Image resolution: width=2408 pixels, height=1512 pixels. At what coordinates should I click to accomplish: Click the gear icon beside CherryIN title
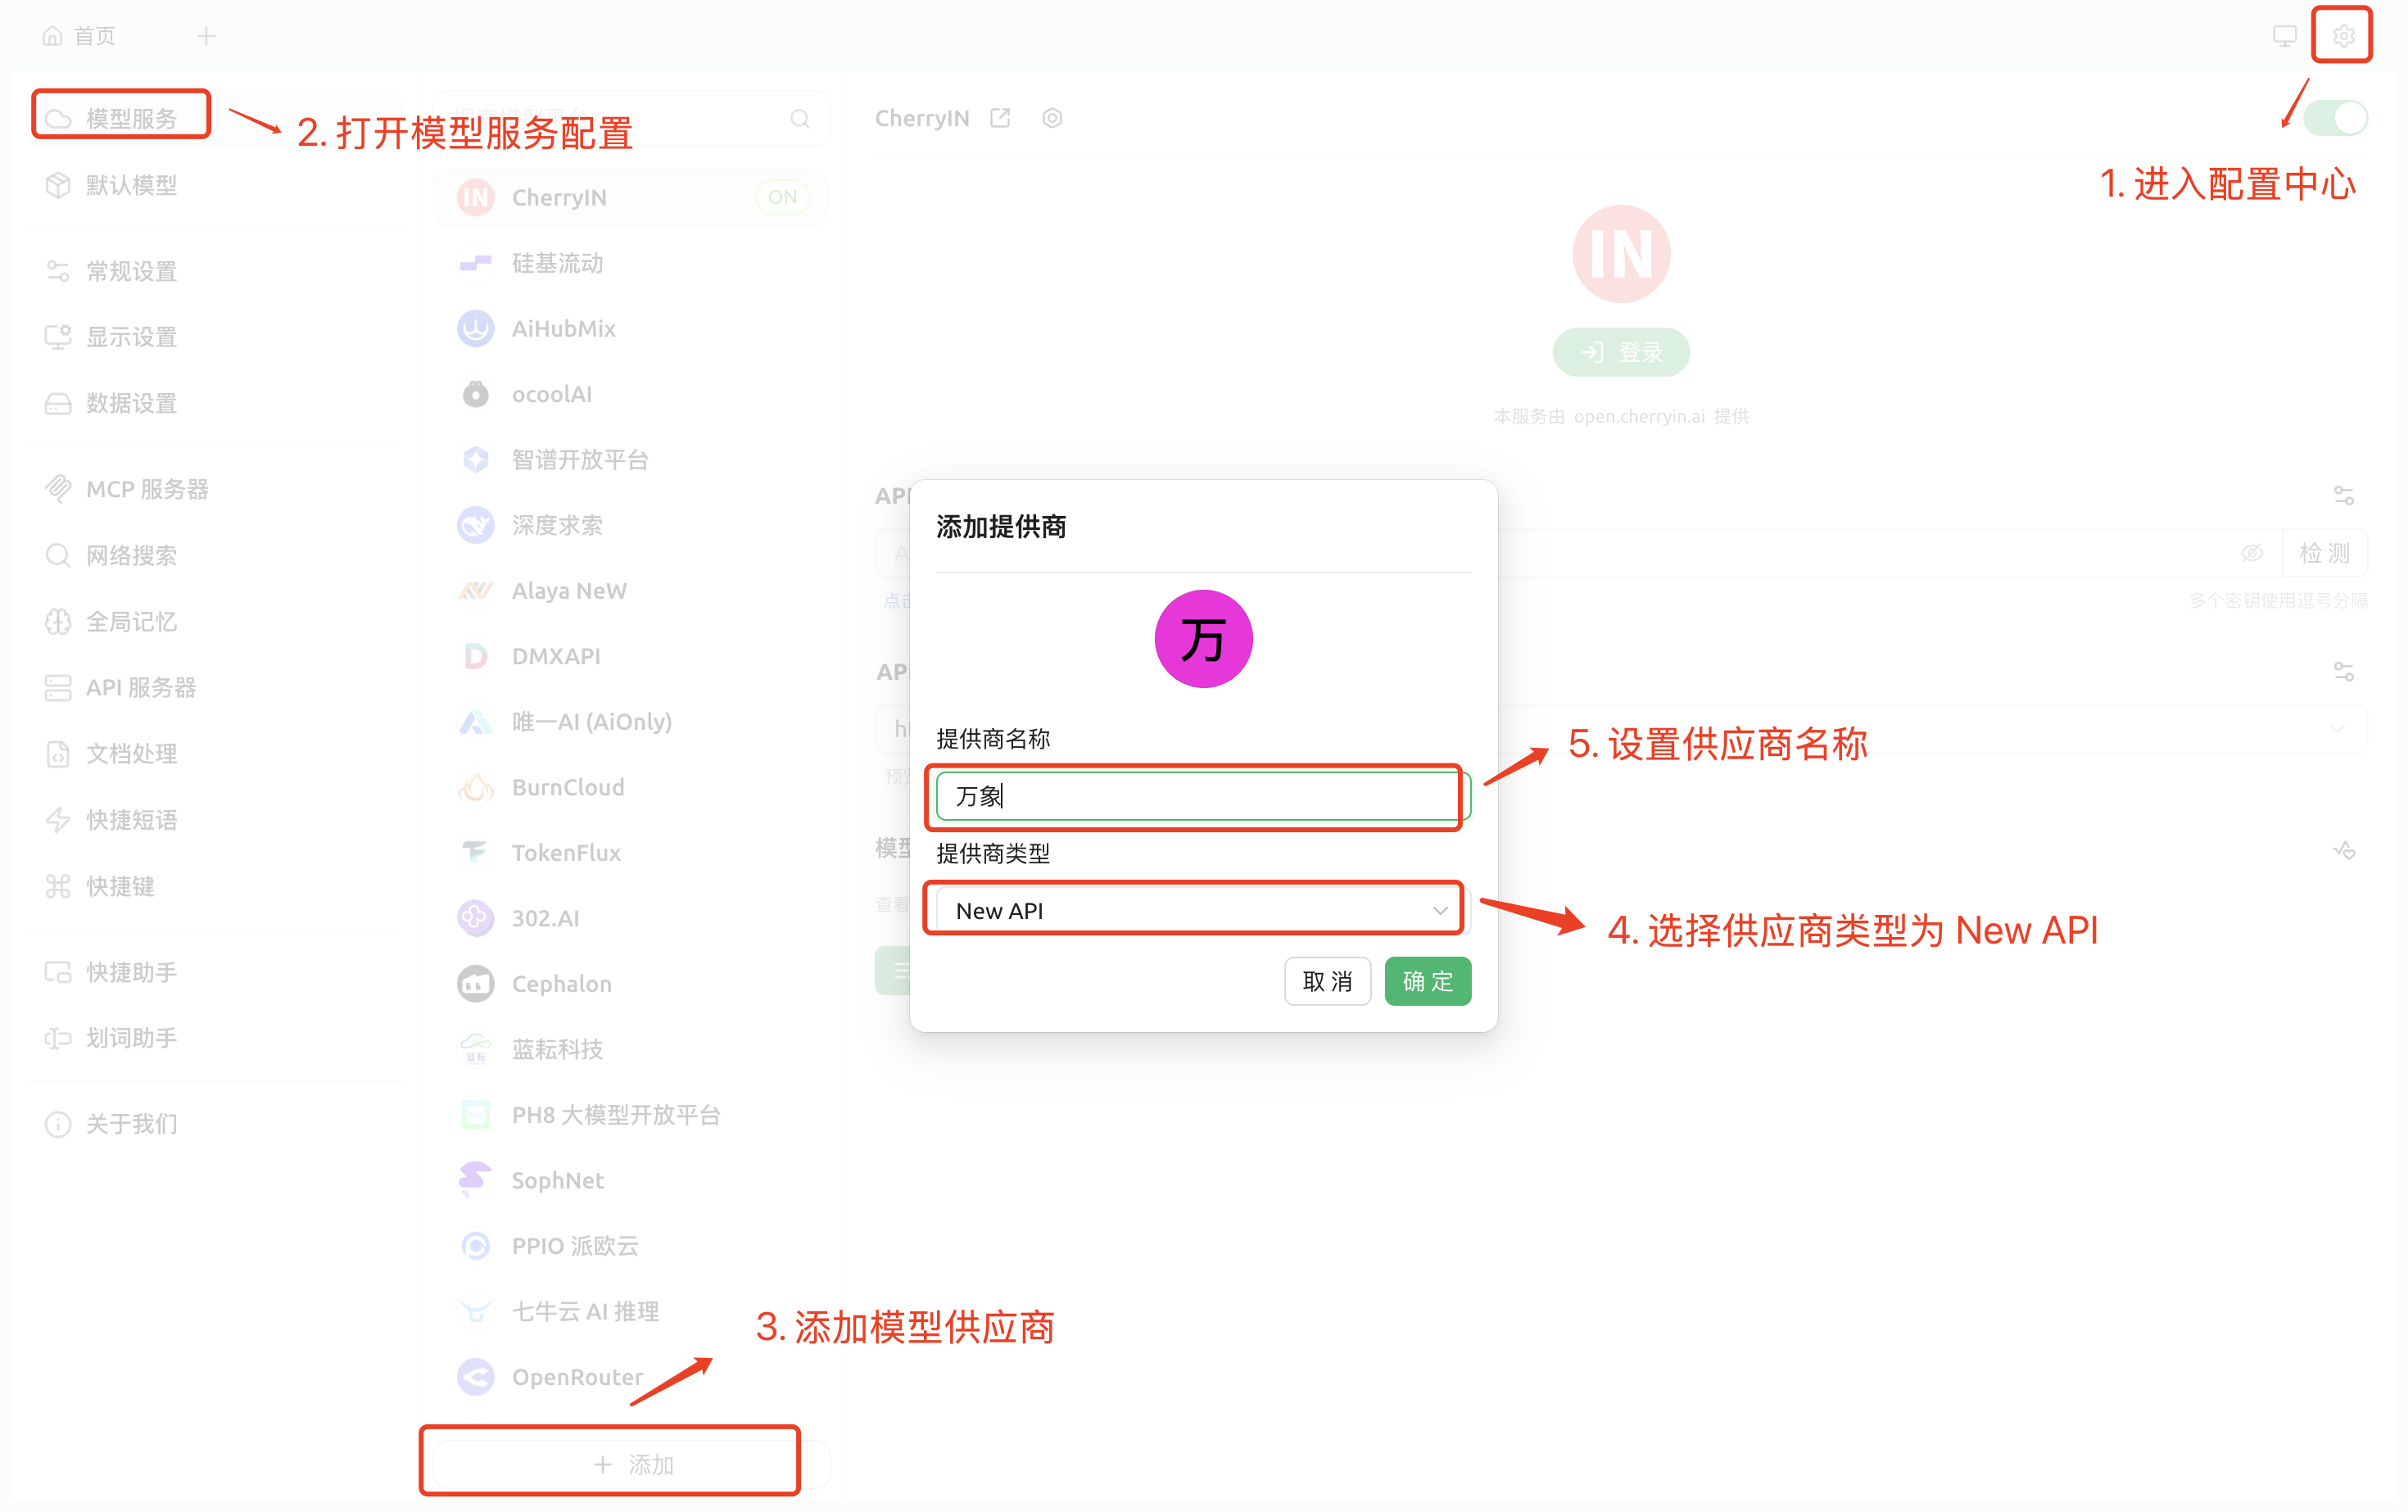(1052, 118)
